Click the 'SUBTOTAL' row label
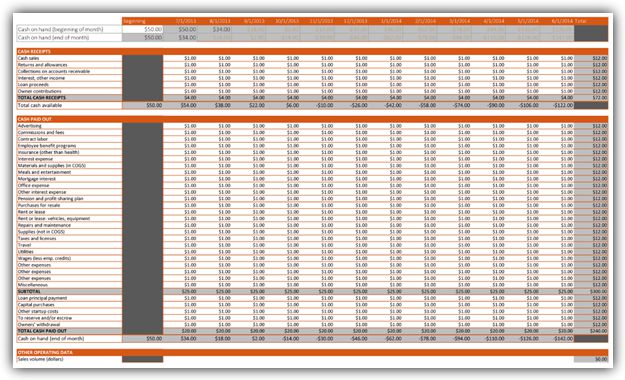 pyautogui.click(x=29, y=291)
